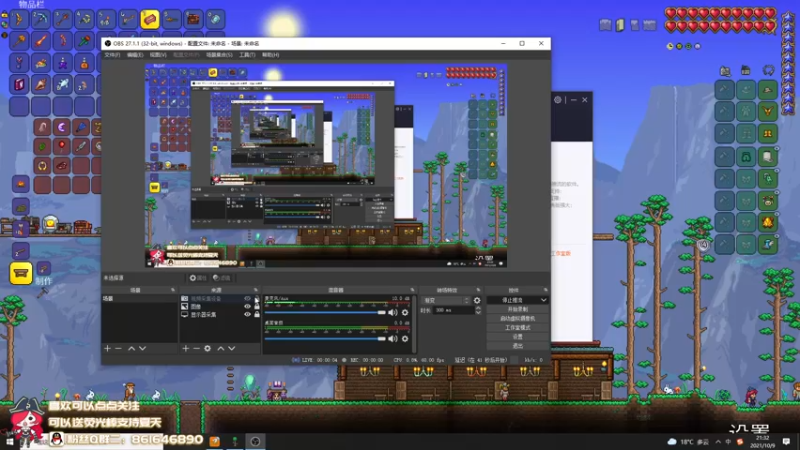800x450 pixels.
Task: Pop out the 控件 dock panel icon
Action: [x=545, y=290]
